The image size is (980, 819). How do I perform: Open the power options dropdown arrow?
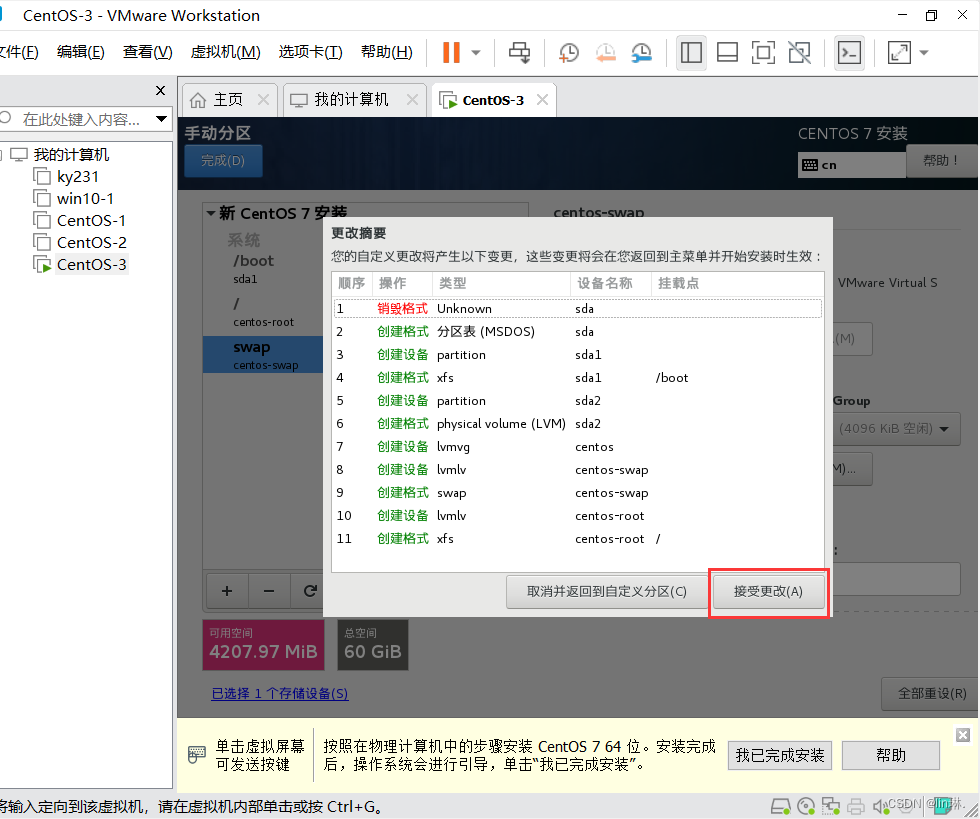pos(476,53)
